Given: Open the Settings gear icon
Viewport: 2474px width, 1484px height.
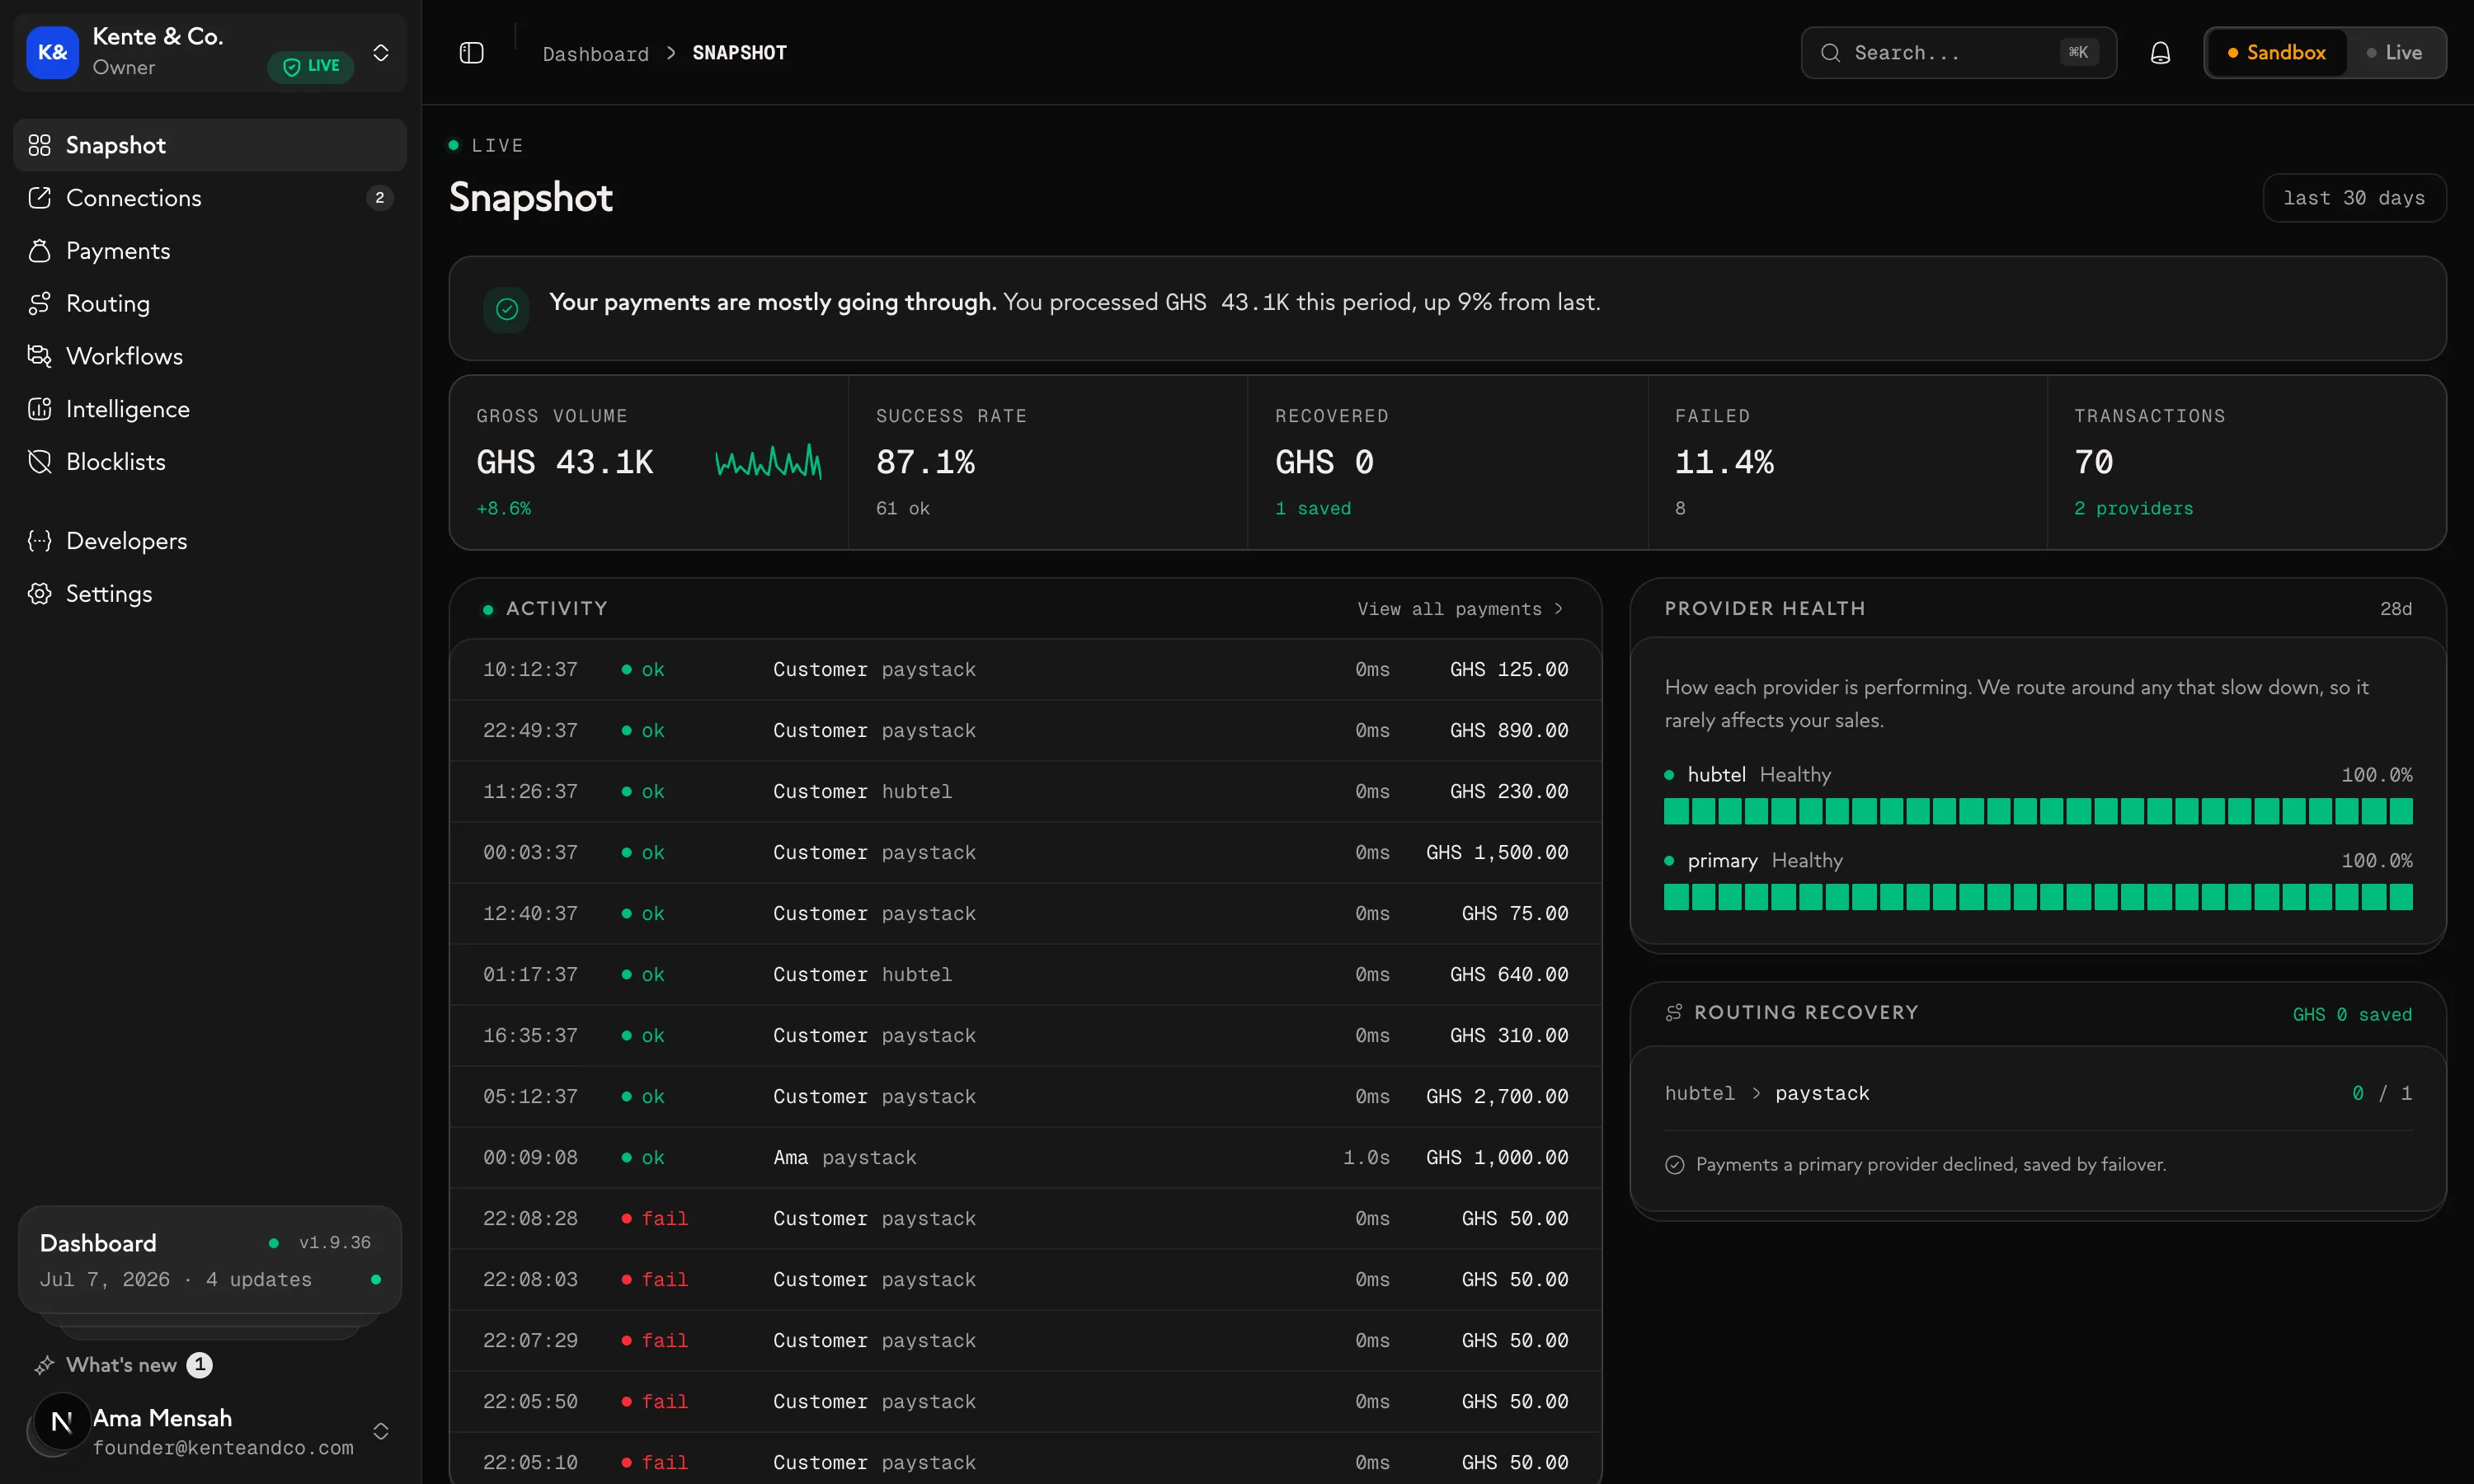Looking at the screenshot, I should 39,594.
